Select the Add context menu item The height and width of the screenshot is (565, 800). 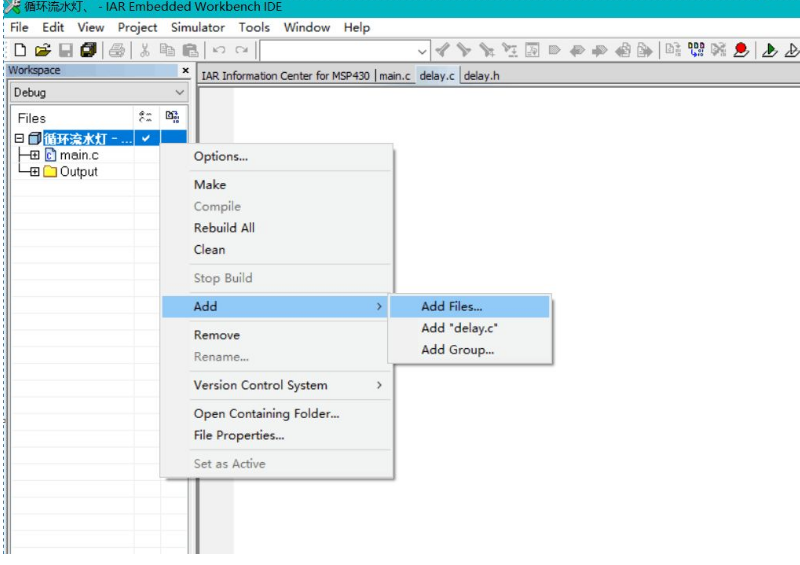coord(275,306)
